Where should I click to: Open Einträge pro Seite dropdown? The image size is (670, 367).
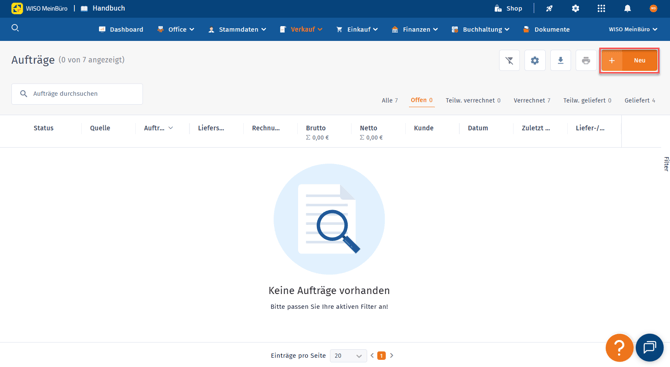(x=348, y=356)
